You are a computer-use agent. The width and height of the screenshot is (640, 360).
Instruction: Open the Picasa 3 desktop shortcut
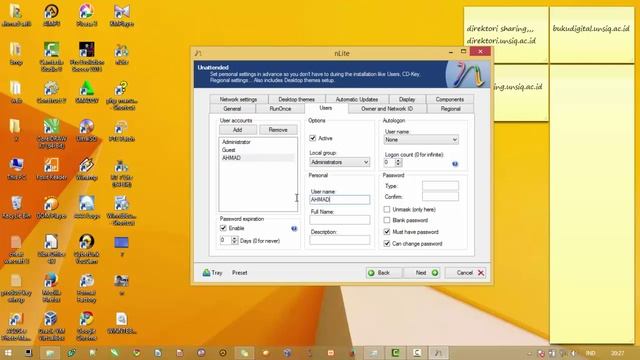(x=87, y=16)
